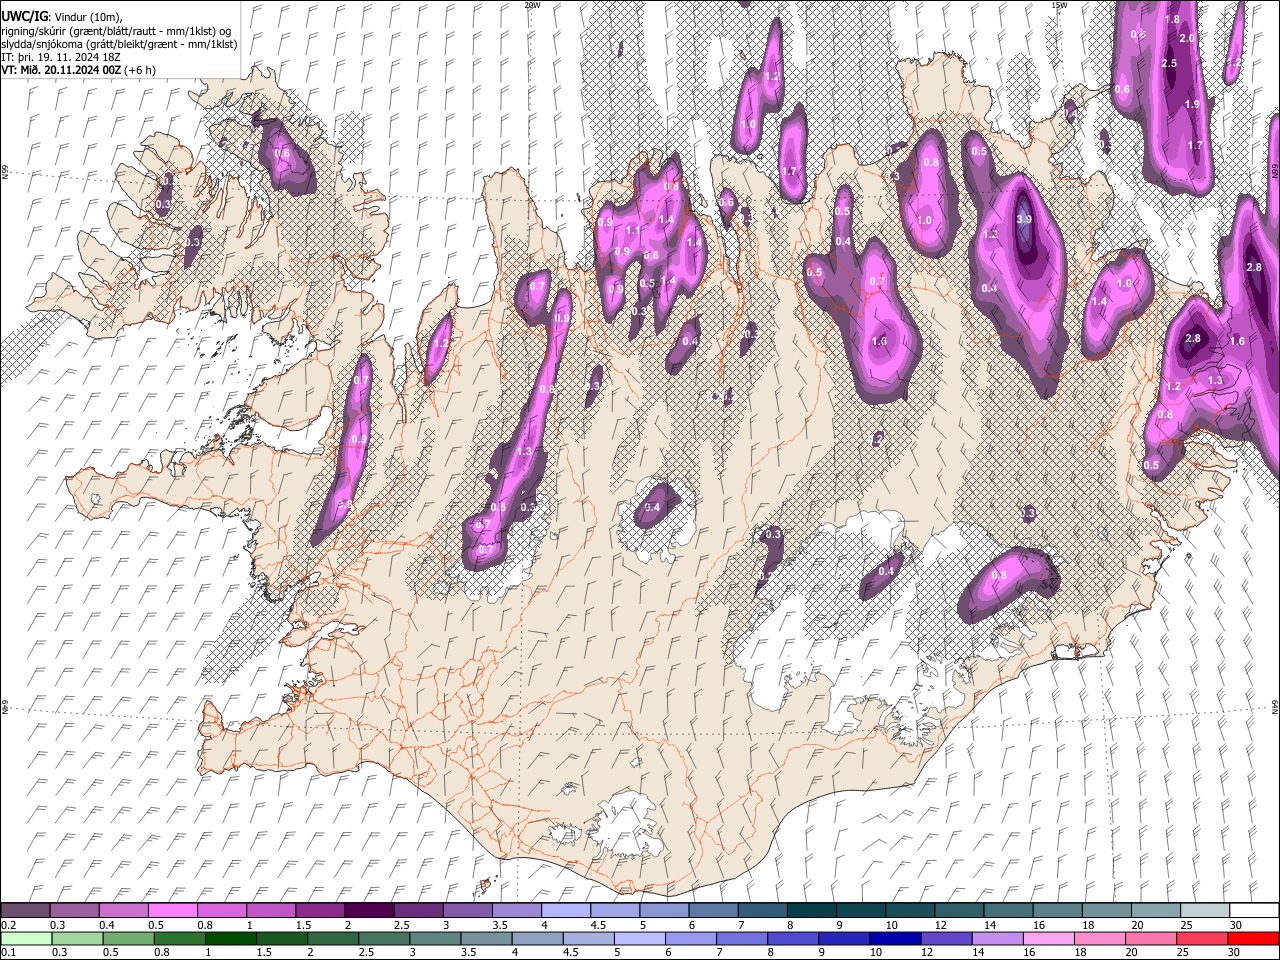Image resolution: width=1280 pixels, height=960 pixels.
Task: Choose the deep navy 10–12 rain legend swatch
Action: (894, 938)
